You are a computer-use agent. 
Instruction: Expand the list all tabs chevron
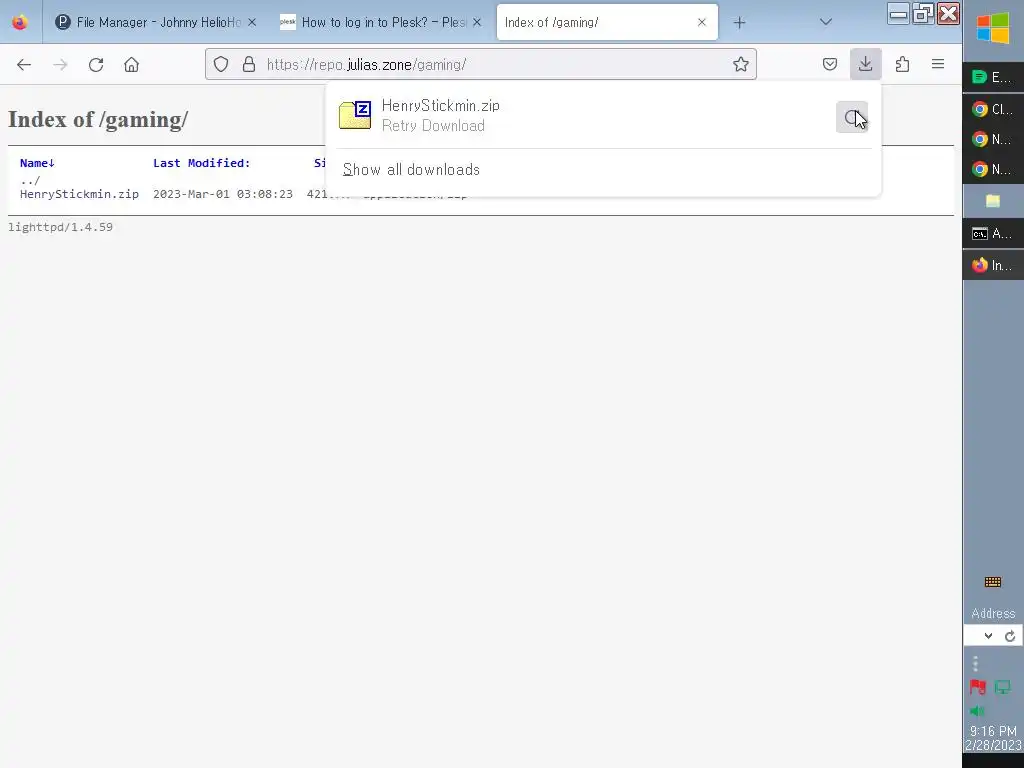pos(825,22)
